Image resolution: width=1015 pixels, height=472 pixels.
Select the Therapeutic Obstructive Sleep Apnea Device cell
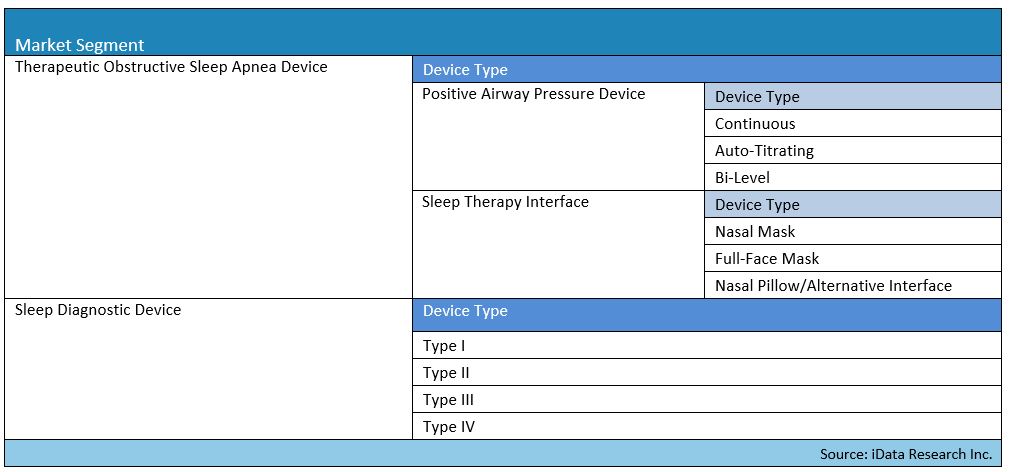click(x=208, y=177)
